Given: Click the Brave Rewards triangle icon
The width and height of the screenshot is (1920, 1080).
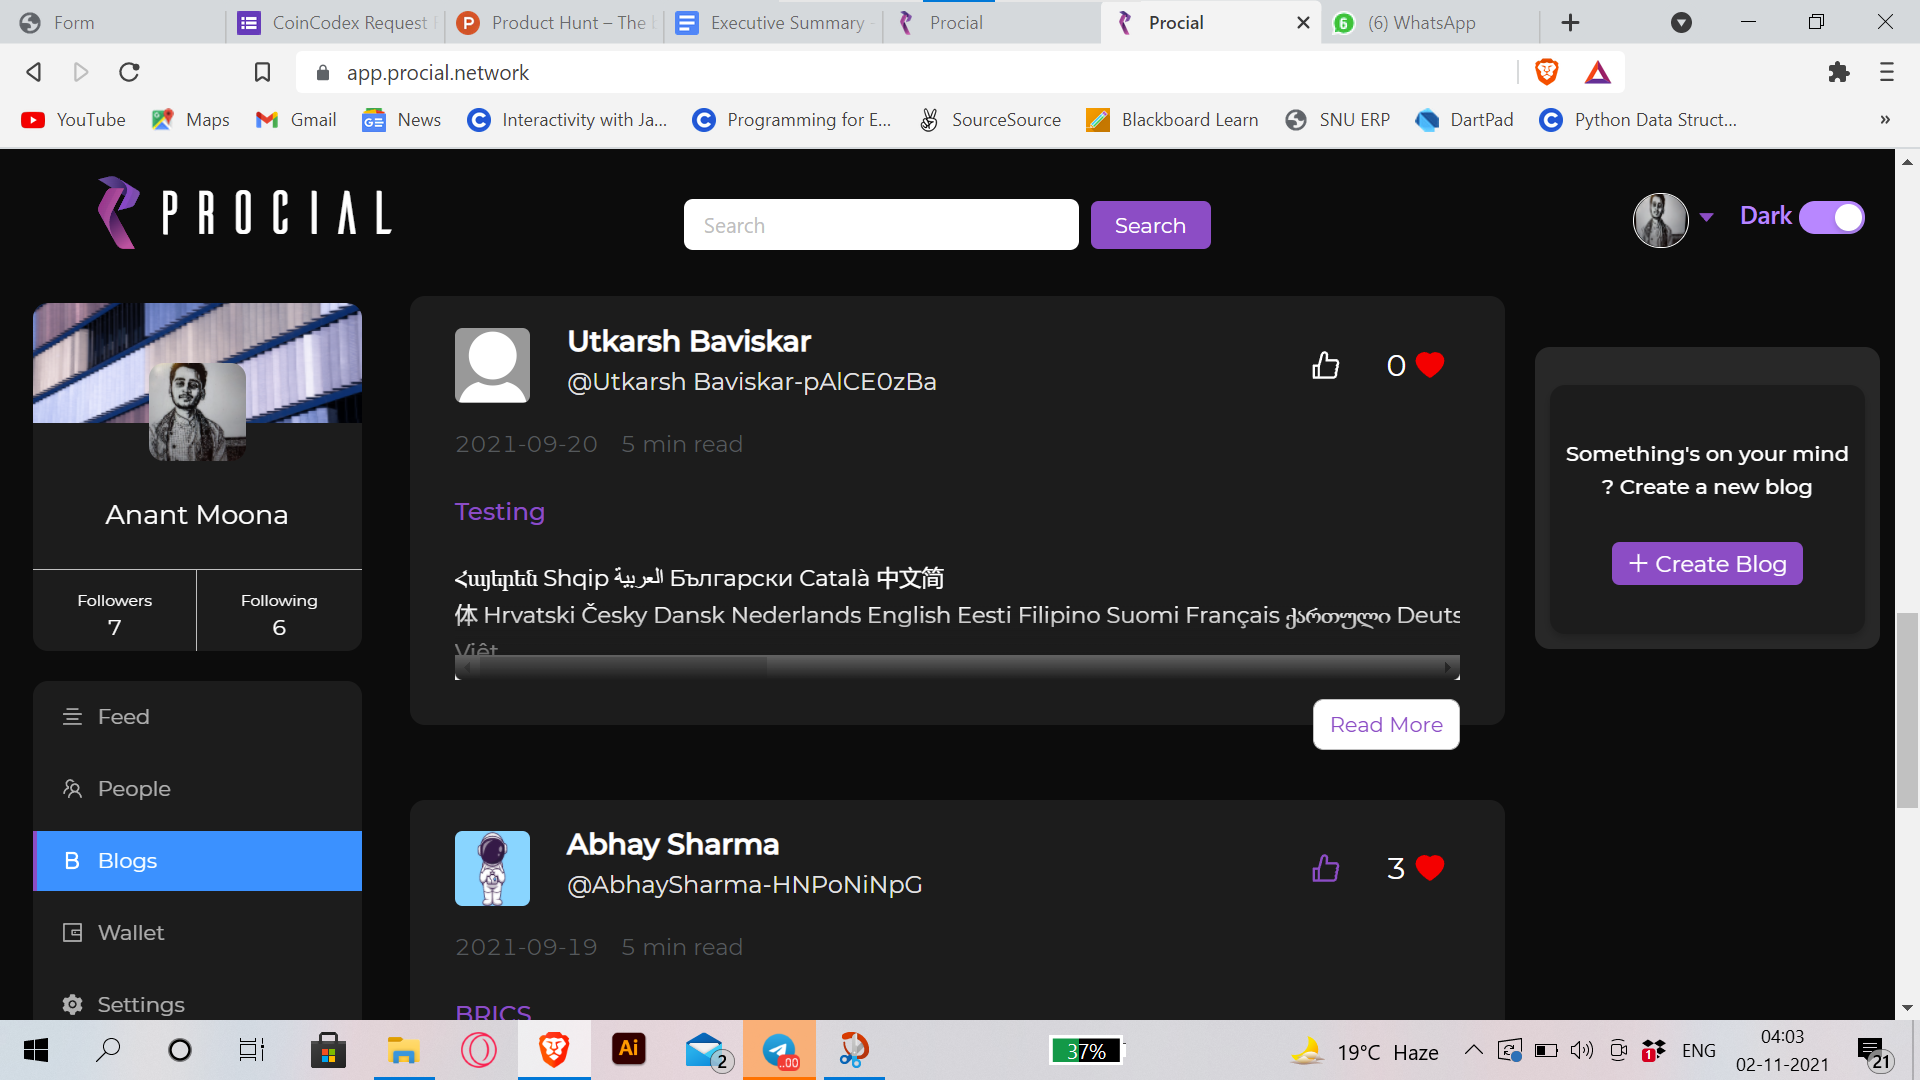Looking at the screenshot, I should 1597,72.
